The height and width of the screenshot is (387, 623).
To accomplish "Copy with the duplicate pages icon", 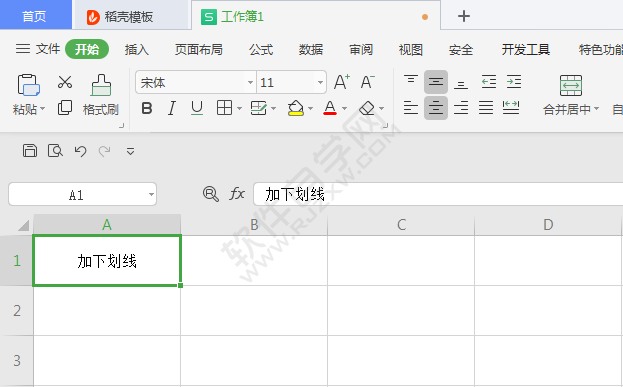I will (x=65, y=107).
